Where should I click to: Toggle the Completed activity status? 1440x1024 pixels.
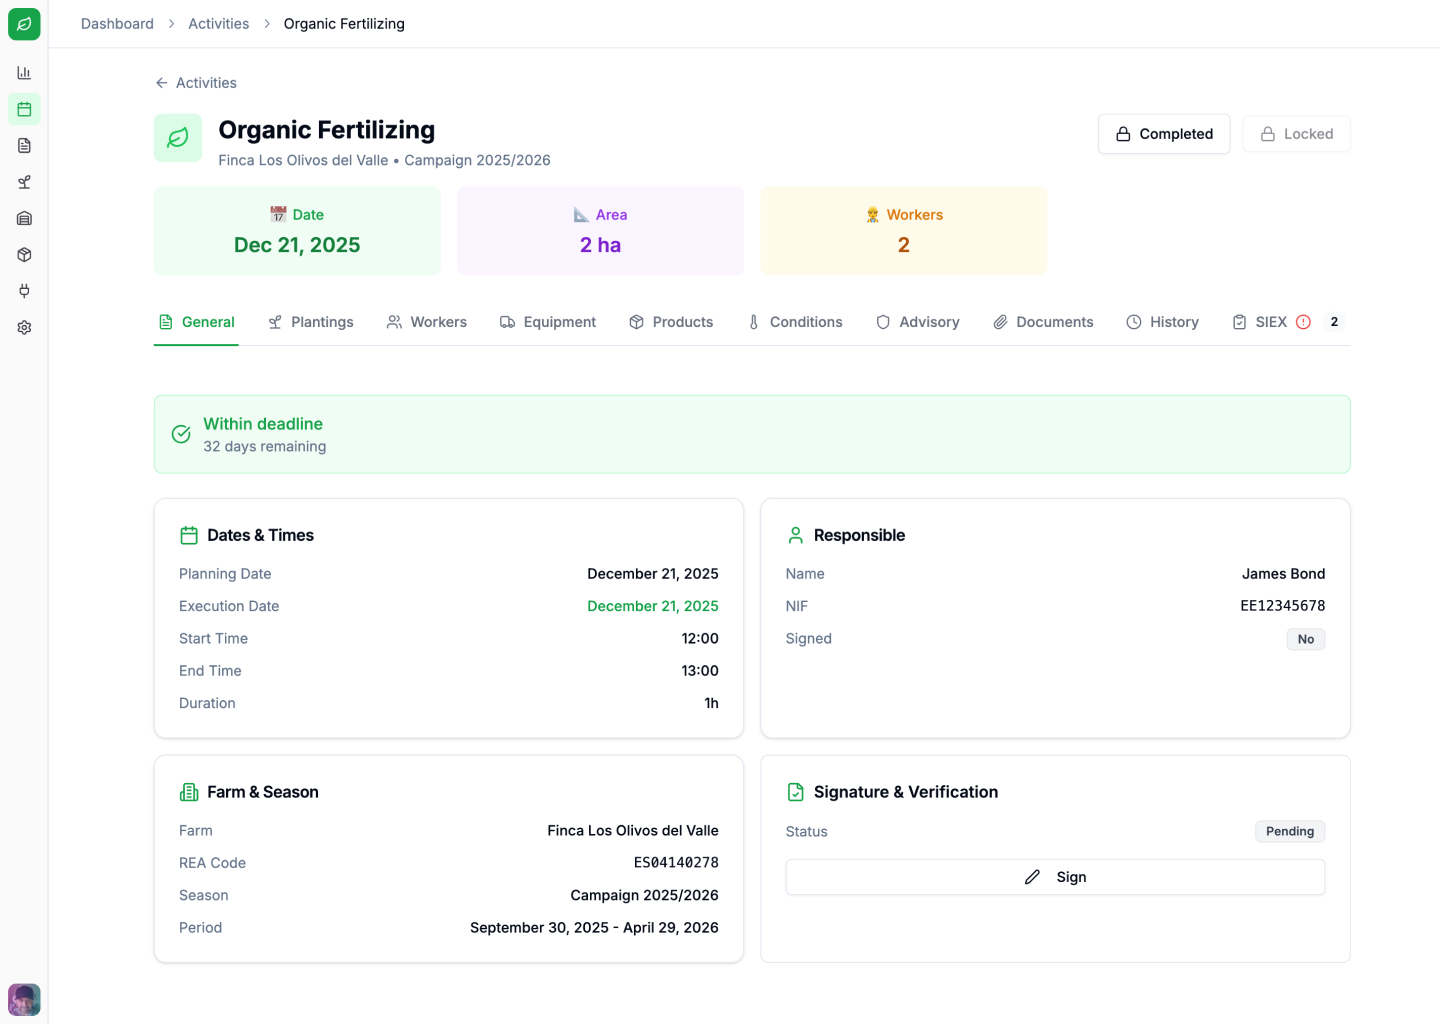[x=1164, y=133]
